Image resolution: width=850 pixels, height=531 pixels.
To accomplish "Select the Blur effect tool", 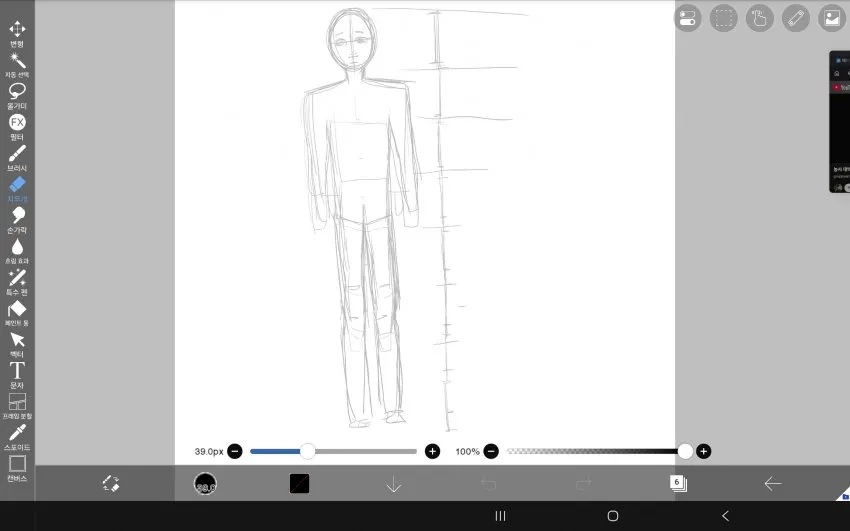I will pyautogui.click(x=17, y=251).
